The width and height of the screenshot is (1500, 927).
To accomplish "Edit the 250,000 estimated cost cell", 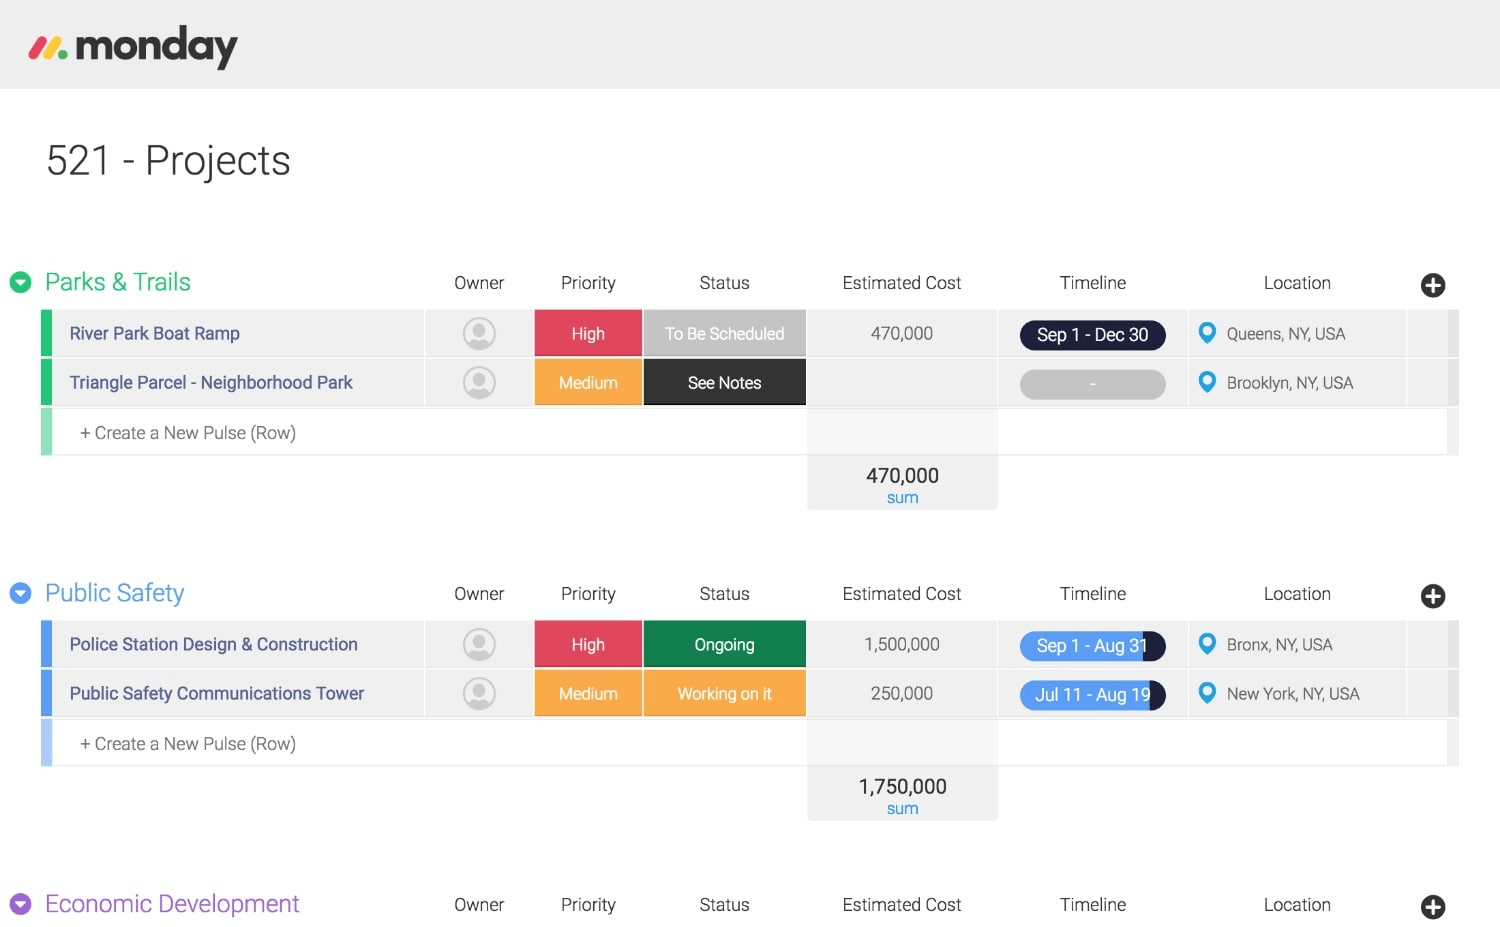I will pos(902,694).
